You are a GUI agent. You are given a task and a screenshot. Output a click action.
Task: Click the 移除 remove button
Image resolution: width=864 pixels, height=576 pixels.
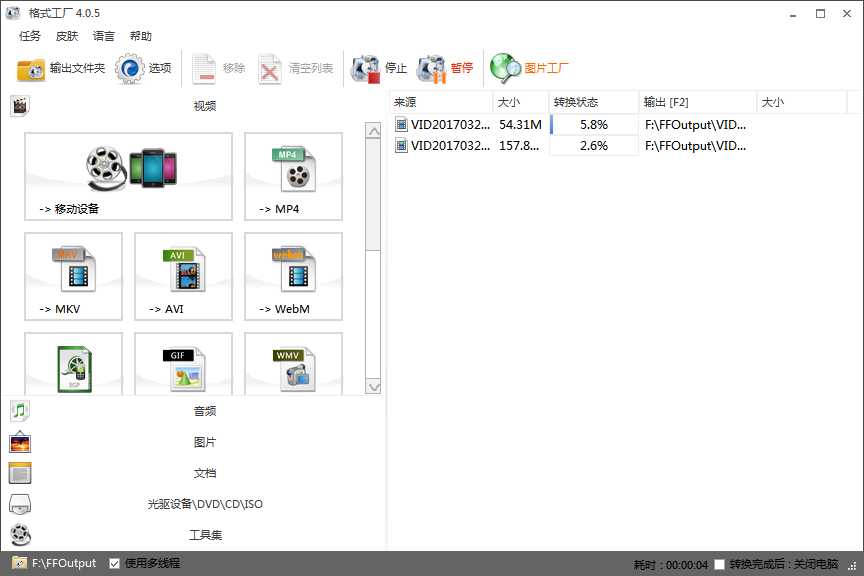(218, 68)
